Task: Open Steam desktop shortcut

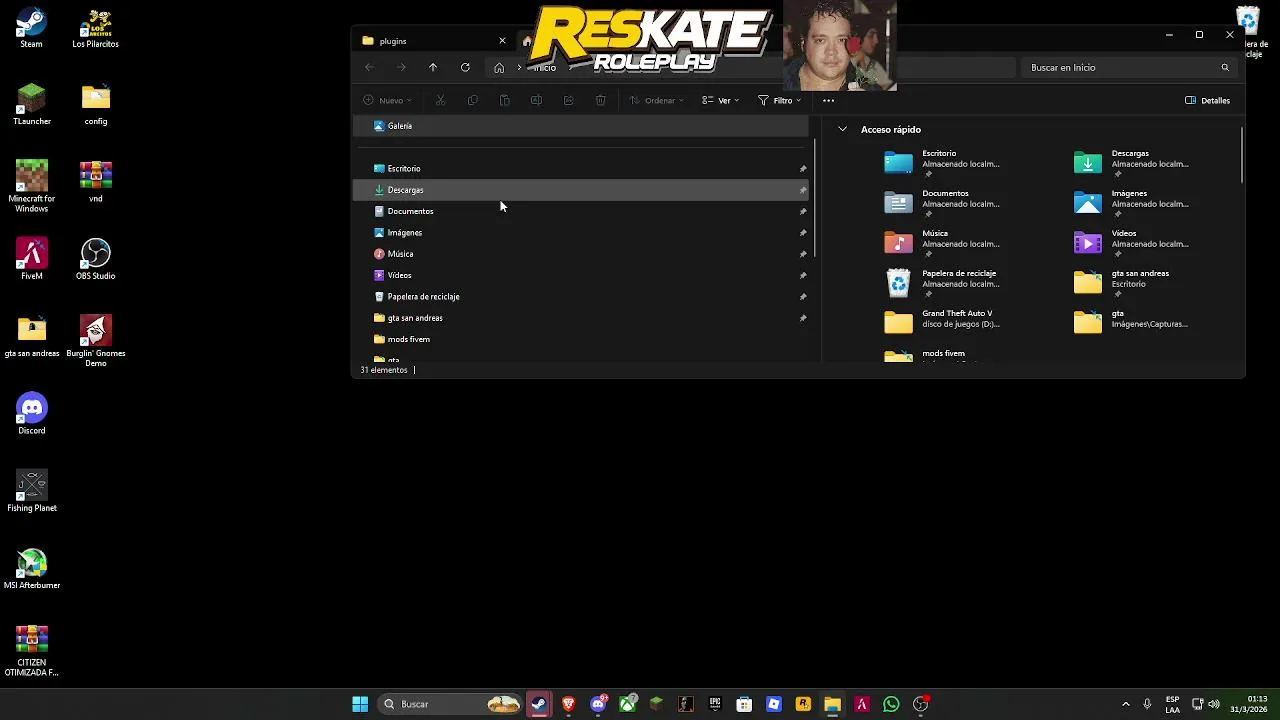Action: click(31, 28)
